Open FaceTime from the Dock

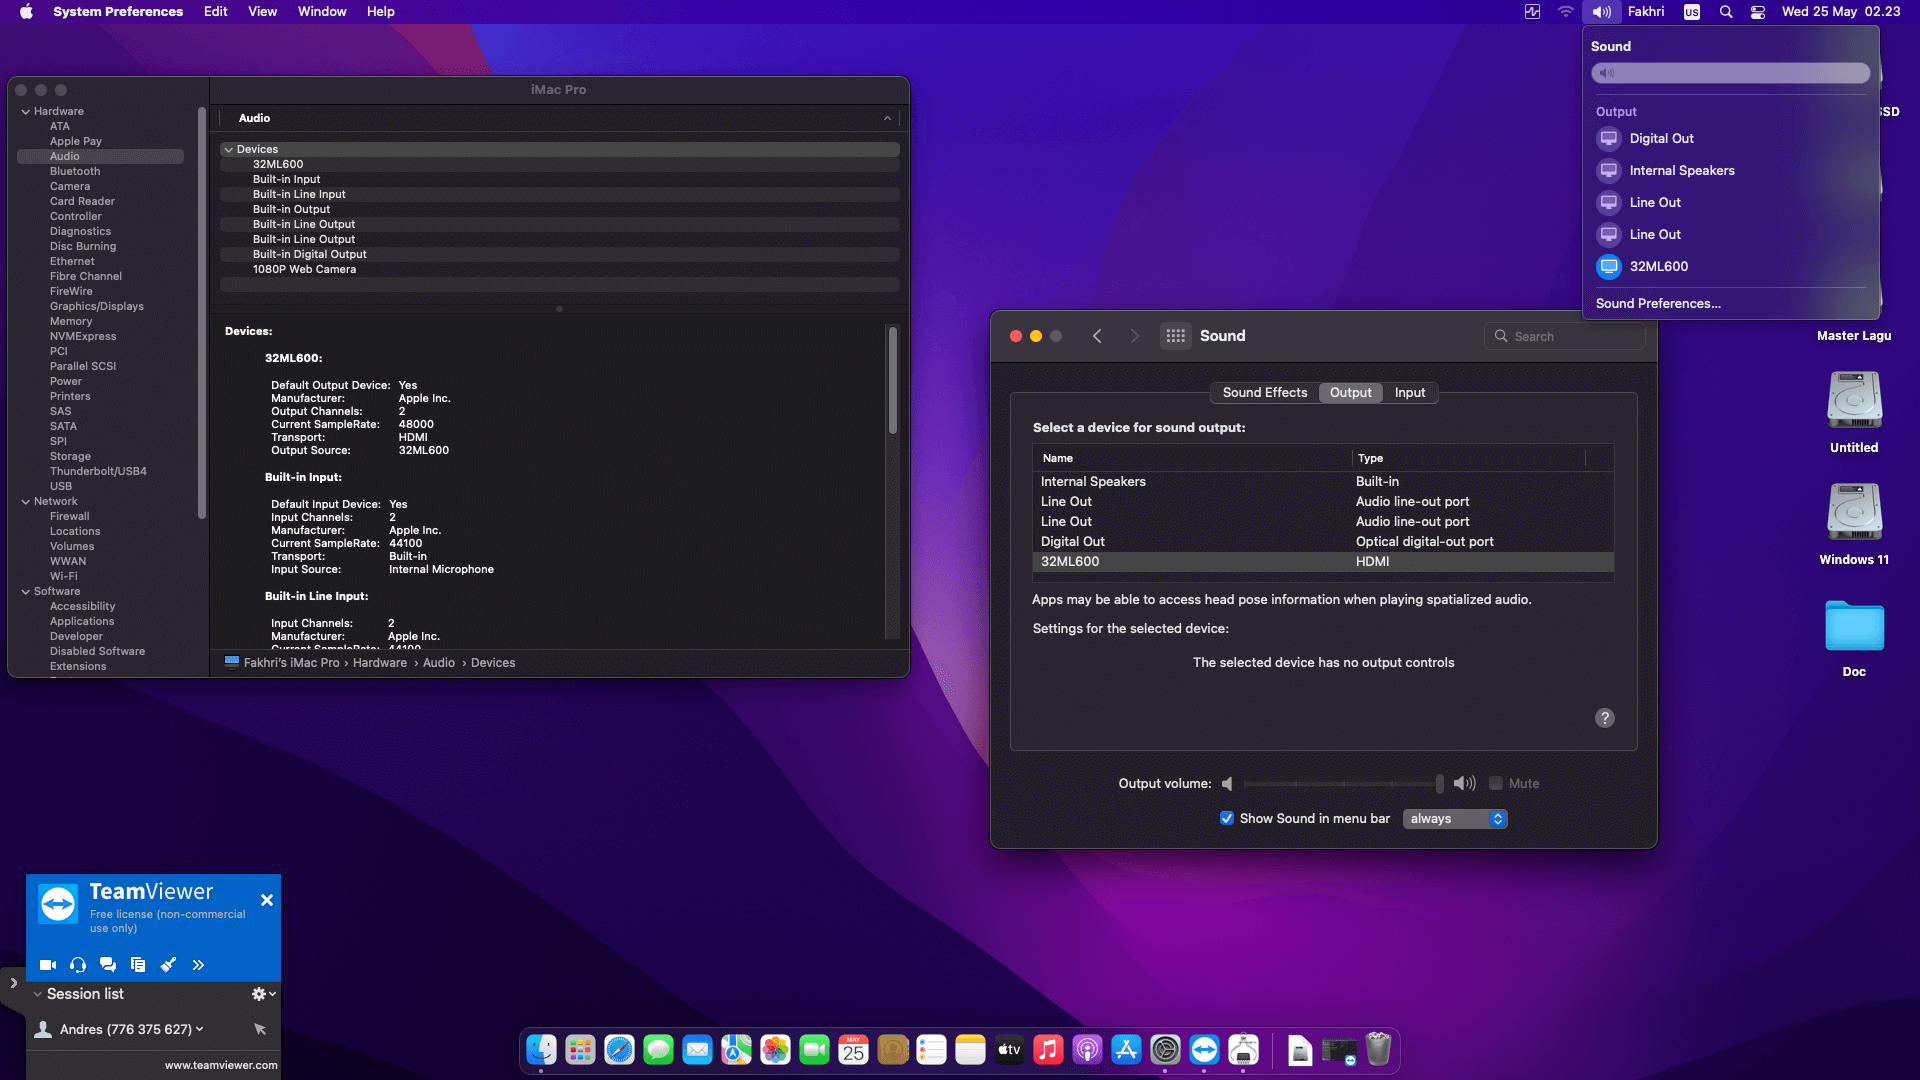point(814,1050)
